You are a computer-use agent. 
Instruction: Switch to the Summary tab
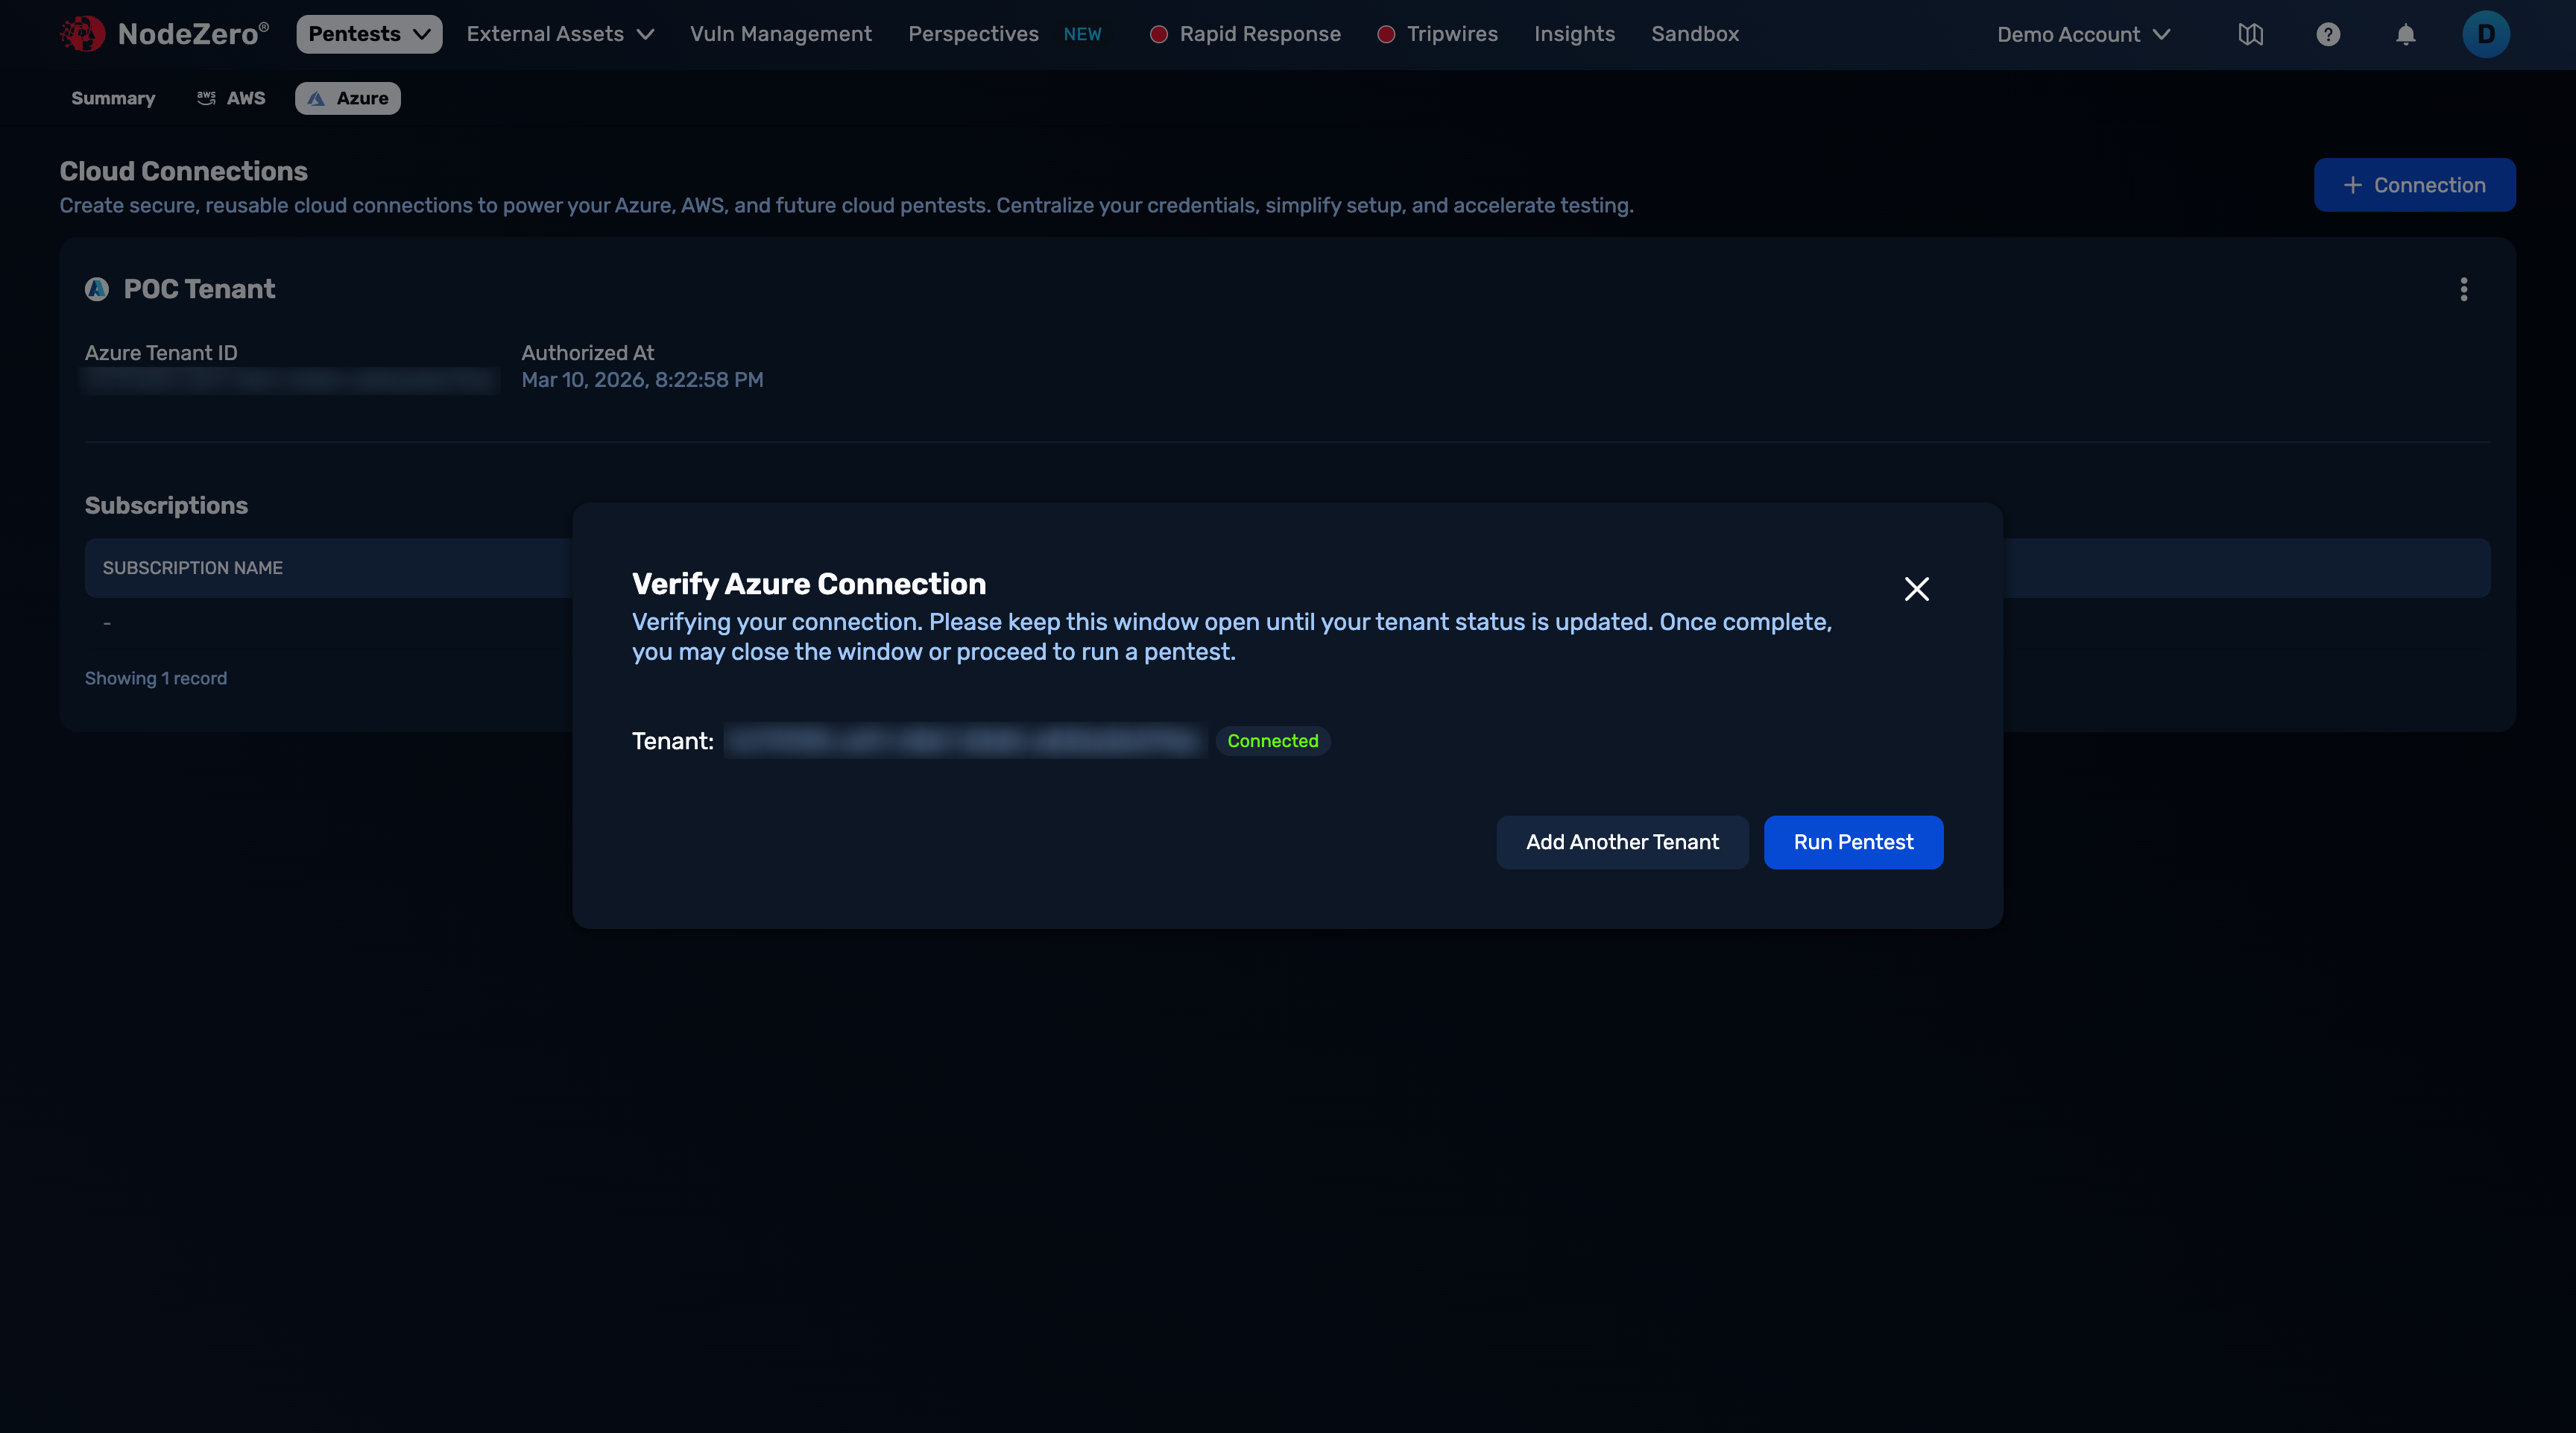click(112, 98)
